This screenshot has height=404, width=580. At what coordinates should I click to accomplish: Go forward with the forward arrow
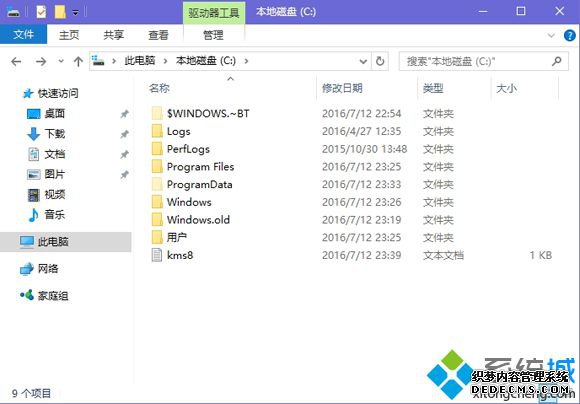click(41, 61)
